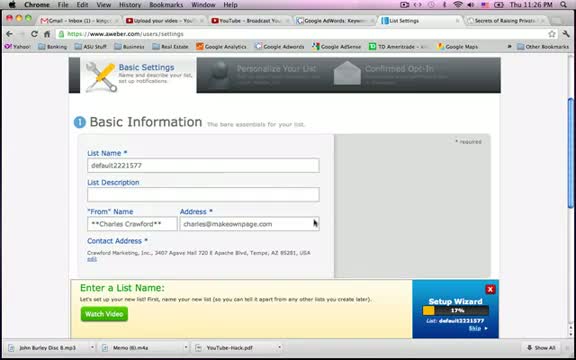Click the Bluetooth menu bar icon

tap(444, 5)
